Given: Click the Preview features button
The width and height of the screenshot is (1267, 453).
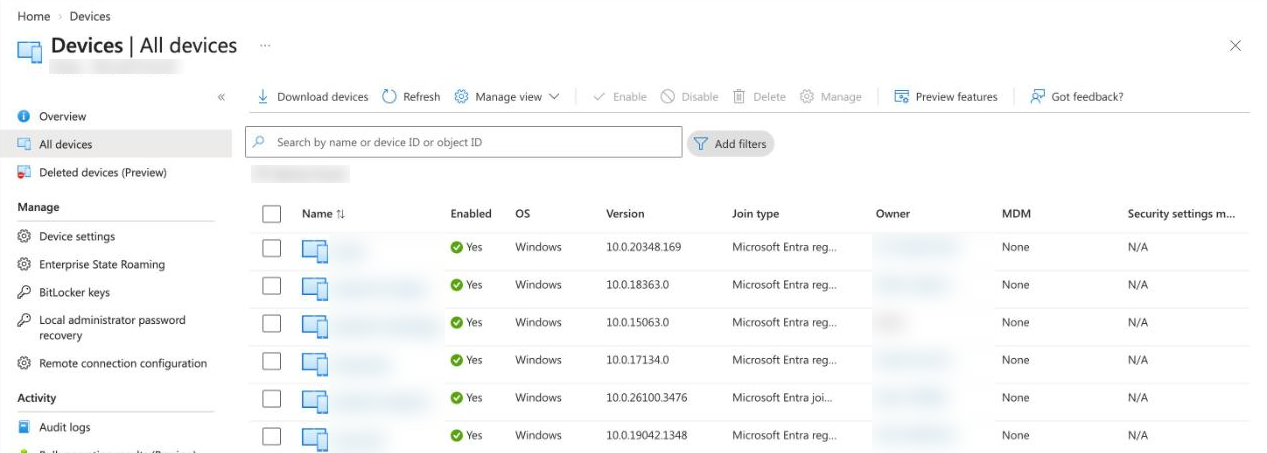Looking at the screenshot, I should 945,97.
